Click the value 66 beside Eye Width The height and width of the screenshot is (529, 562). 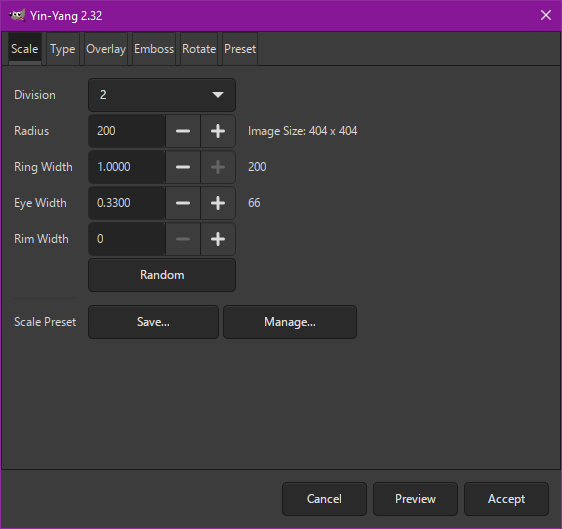[x=254, y=203]
